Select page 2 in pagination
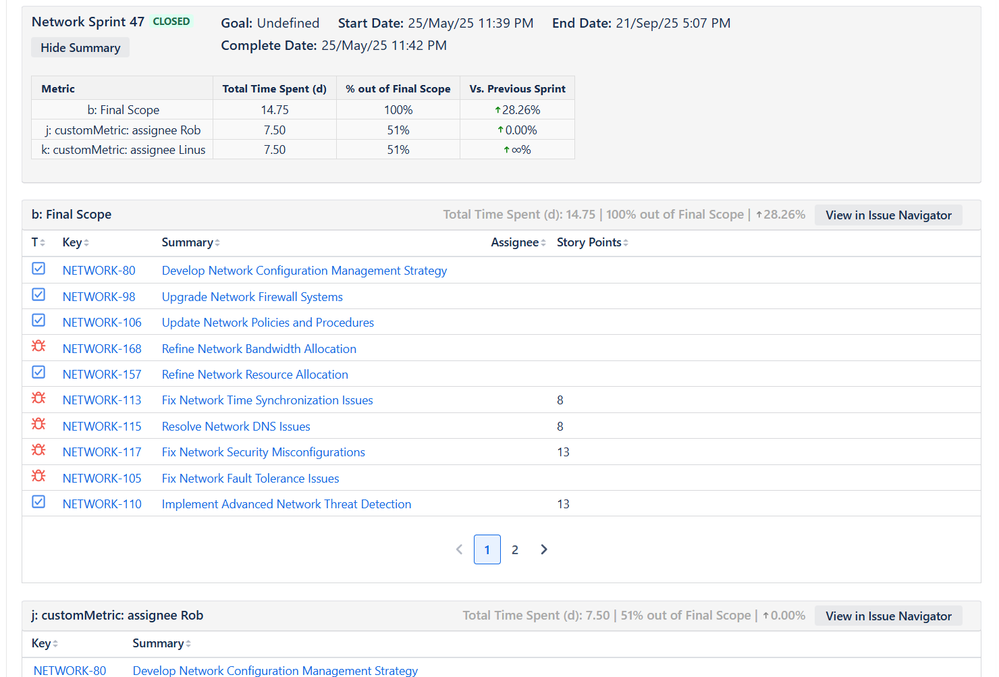 [515, 550]
